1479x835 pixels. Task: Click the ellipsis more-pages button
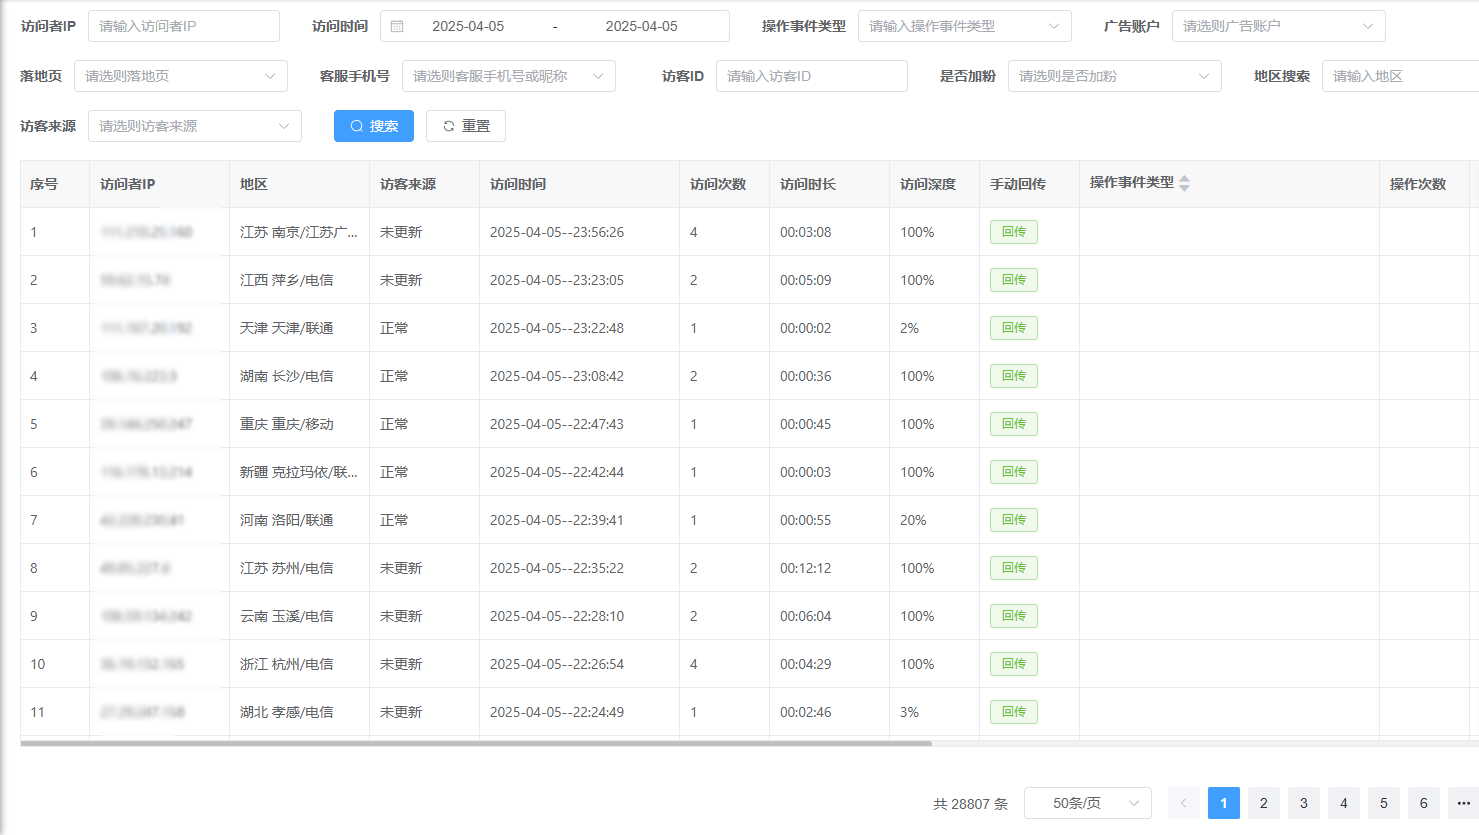coord(1463,803)
